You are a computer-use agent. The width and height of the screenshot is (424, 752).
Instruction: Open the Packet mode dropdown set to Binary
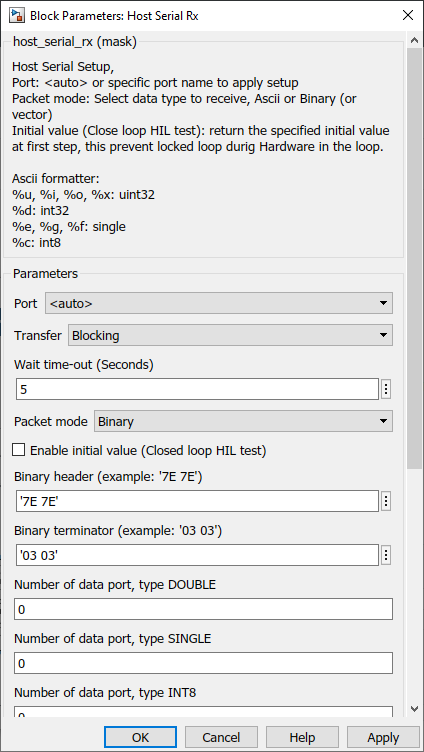point(243,422)
